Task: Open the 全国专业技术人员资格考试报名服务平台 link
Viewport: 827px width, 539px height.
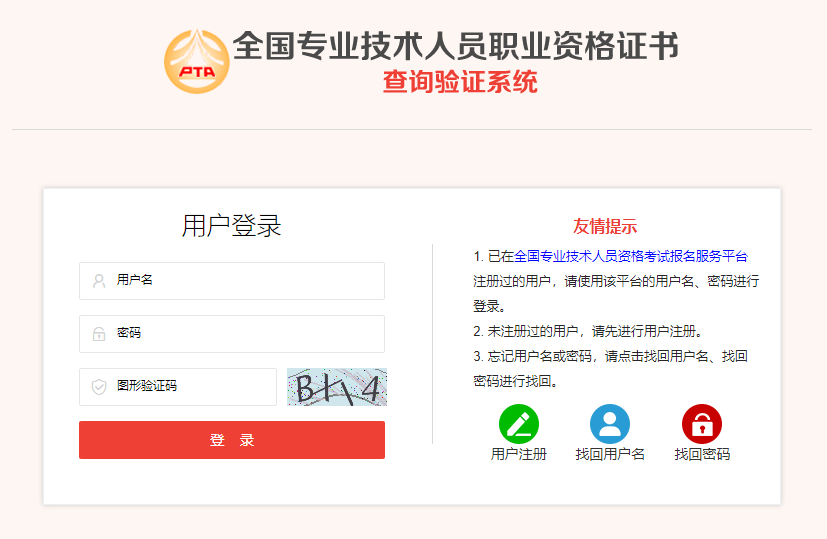Action: click(630, 257)
